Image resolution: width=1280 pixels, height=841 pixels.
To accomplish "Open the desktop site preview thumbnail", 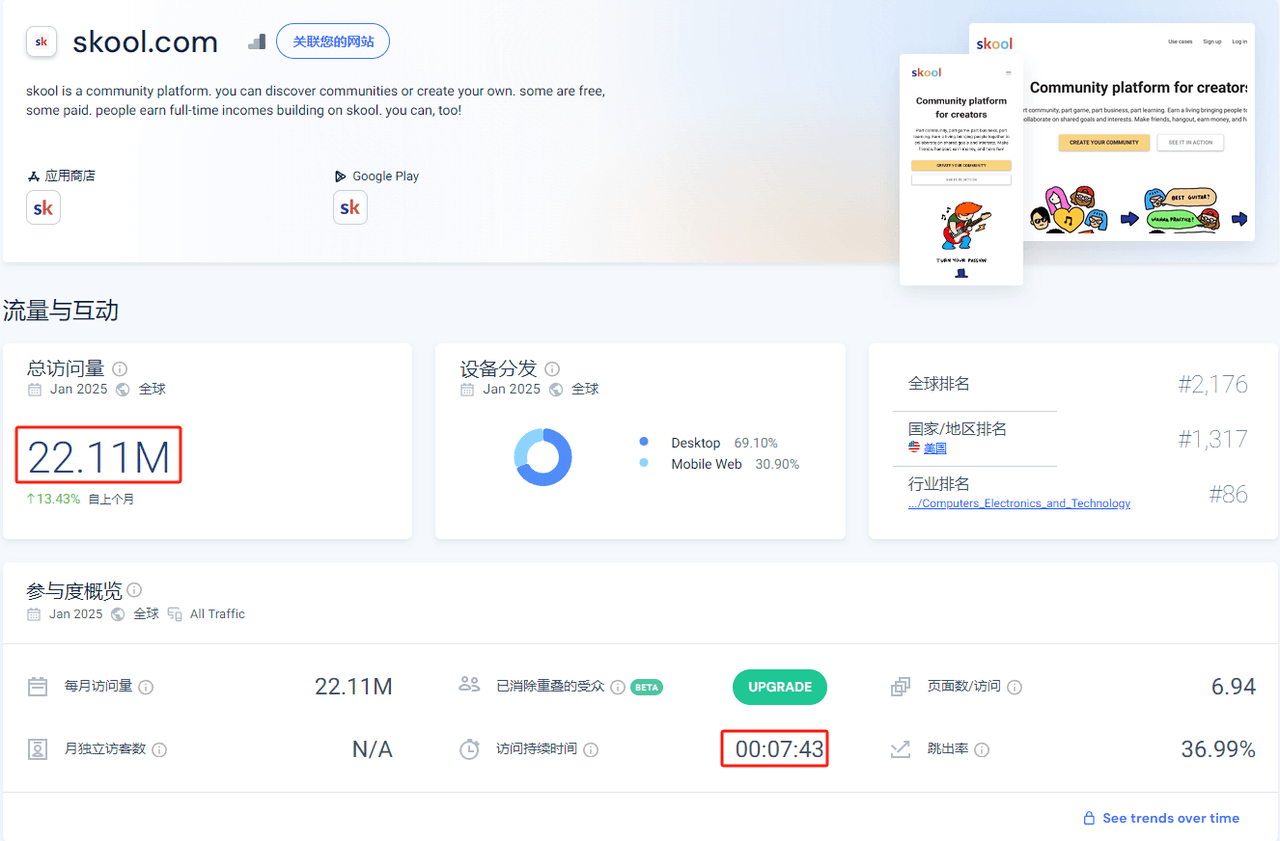I will pyautogui.click(x=1139, y=132).
